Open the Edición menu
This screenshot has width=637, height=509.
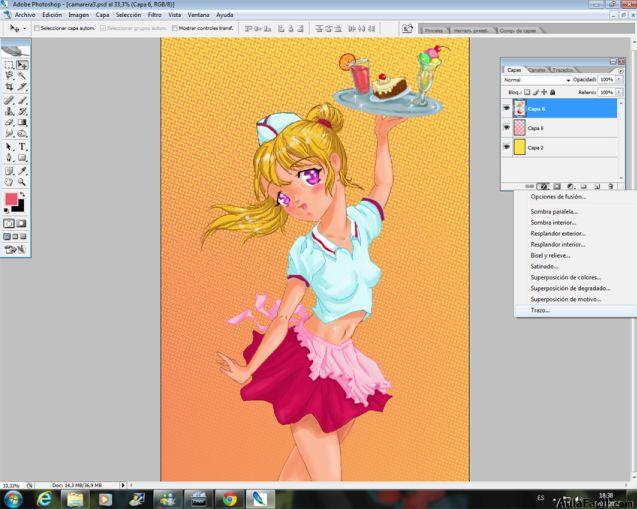tap(52, 15)
